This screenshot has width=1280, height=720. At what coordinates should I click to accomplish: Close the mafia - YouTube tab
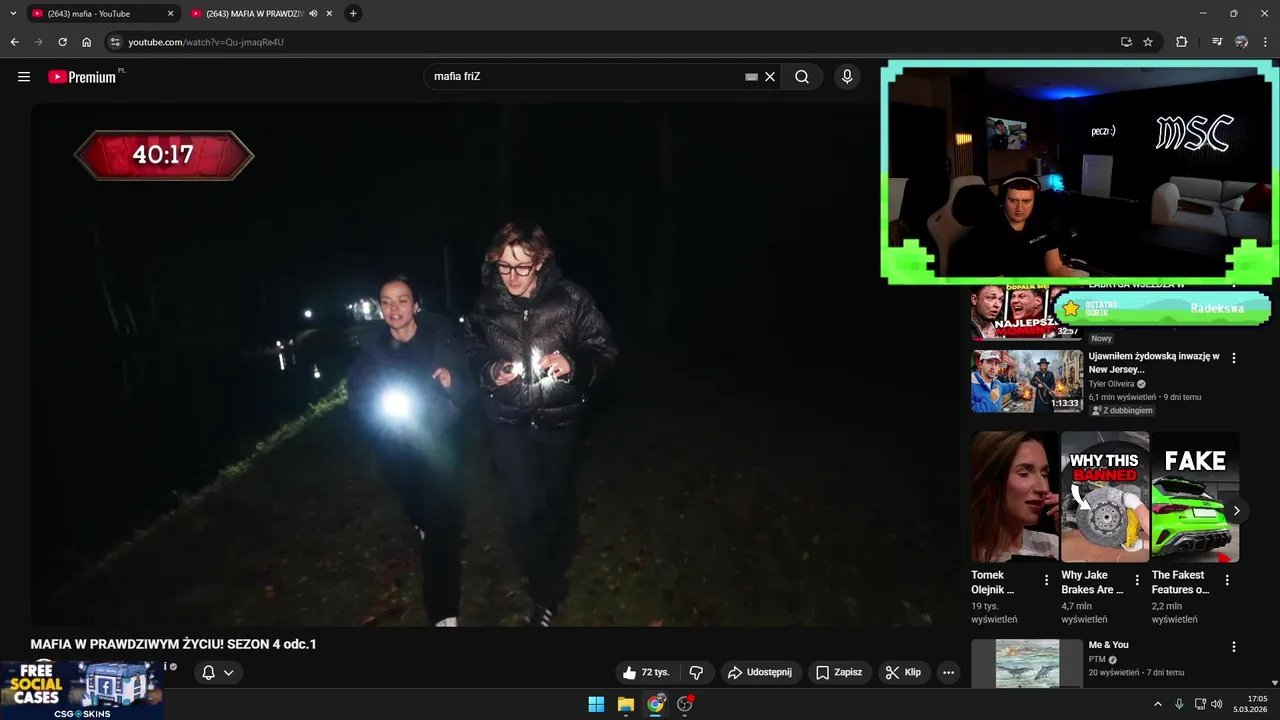[x=170, y=14]
